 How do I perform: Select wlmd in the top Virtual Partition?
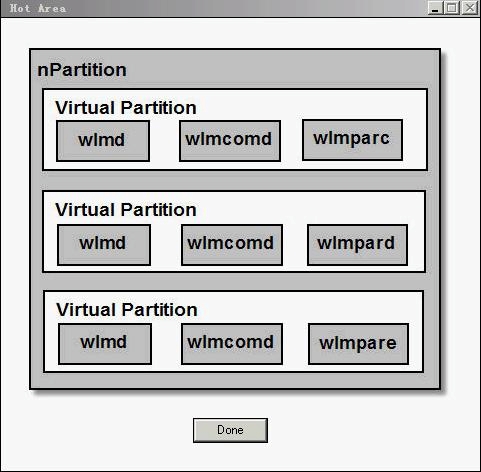[x=103, y=141]
